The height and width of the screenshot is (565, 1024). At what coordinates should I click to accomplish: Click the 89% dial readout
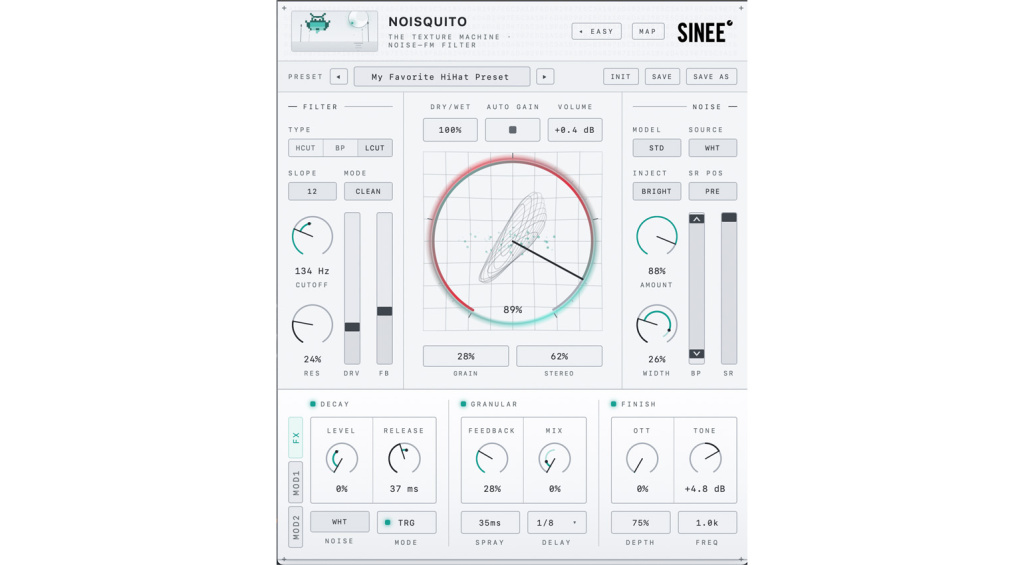tap(513, 310)
